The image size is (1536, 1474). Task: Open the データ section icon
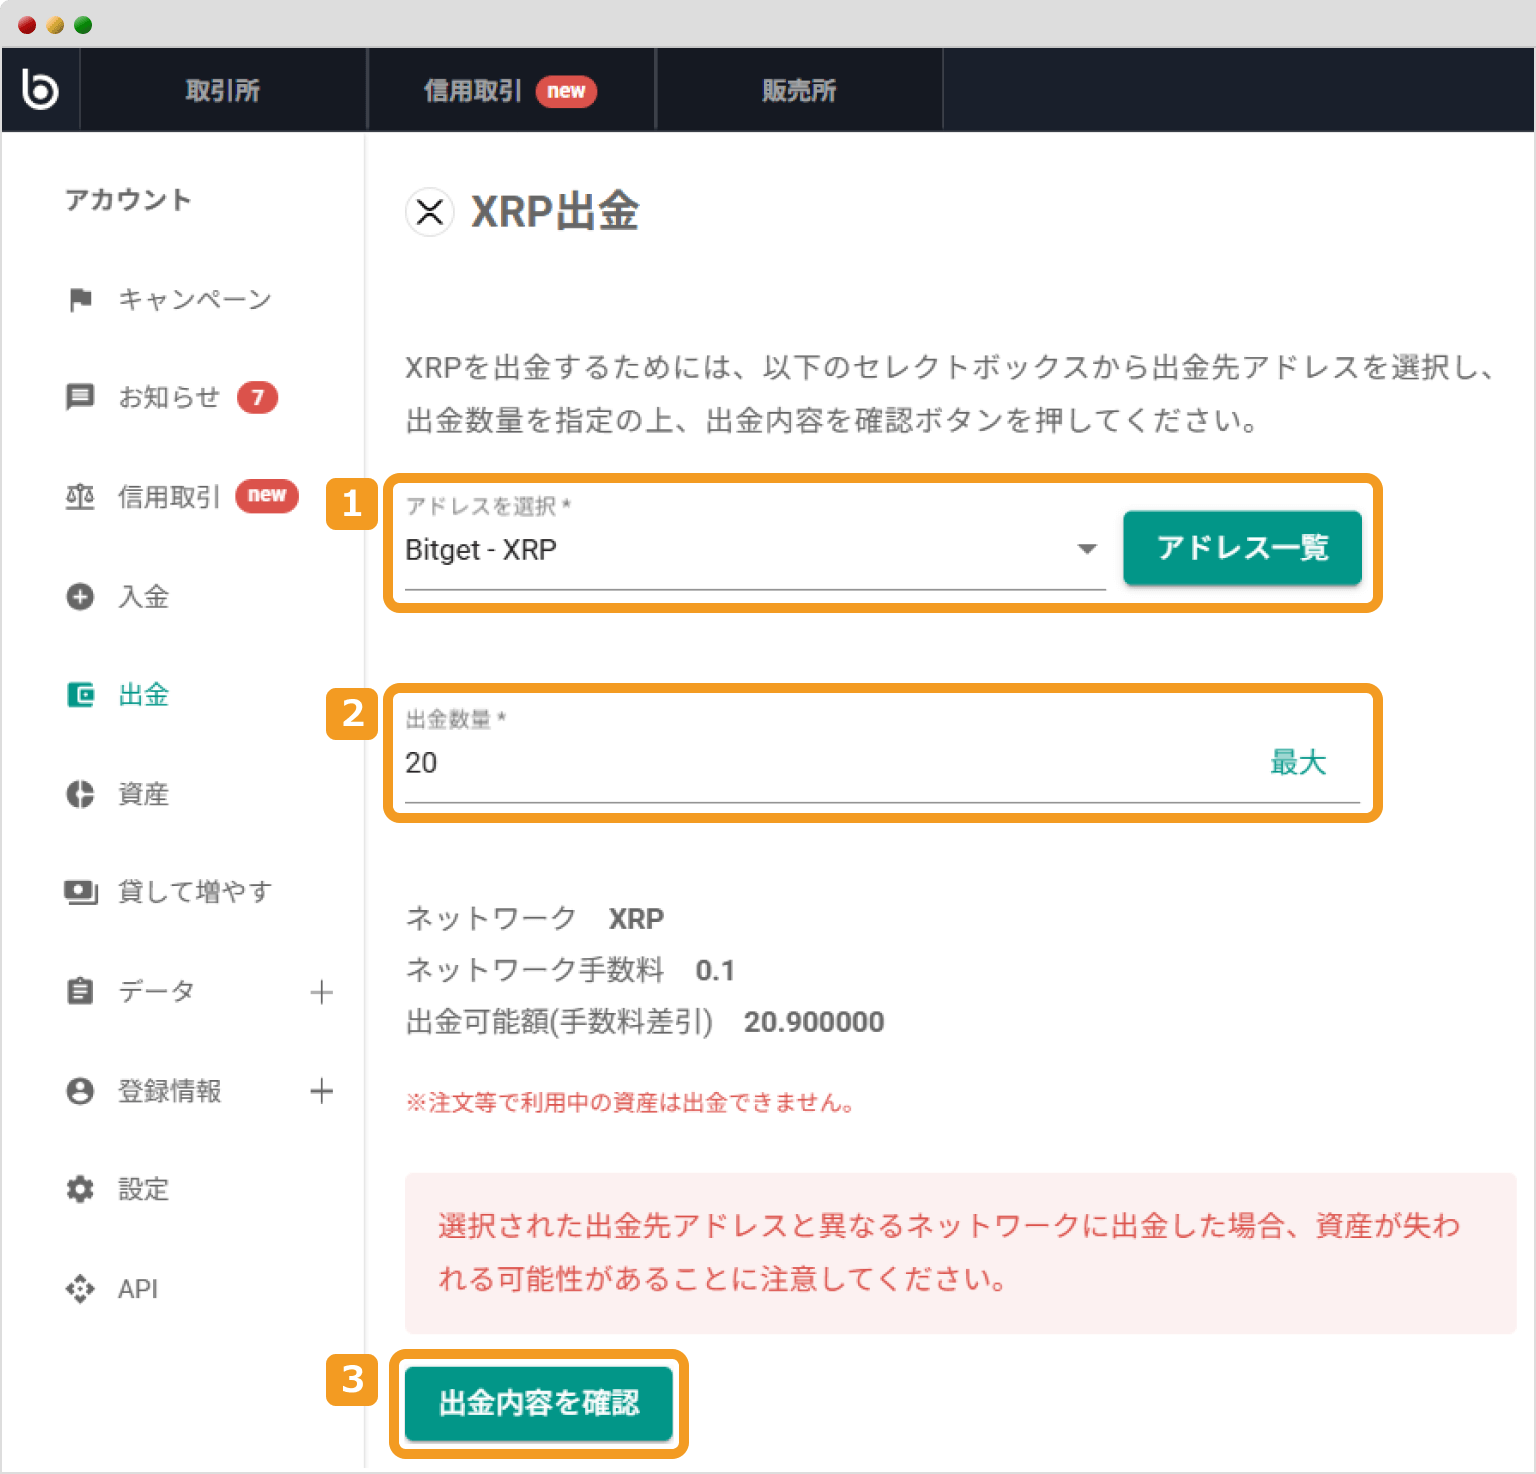coord(80,991)
